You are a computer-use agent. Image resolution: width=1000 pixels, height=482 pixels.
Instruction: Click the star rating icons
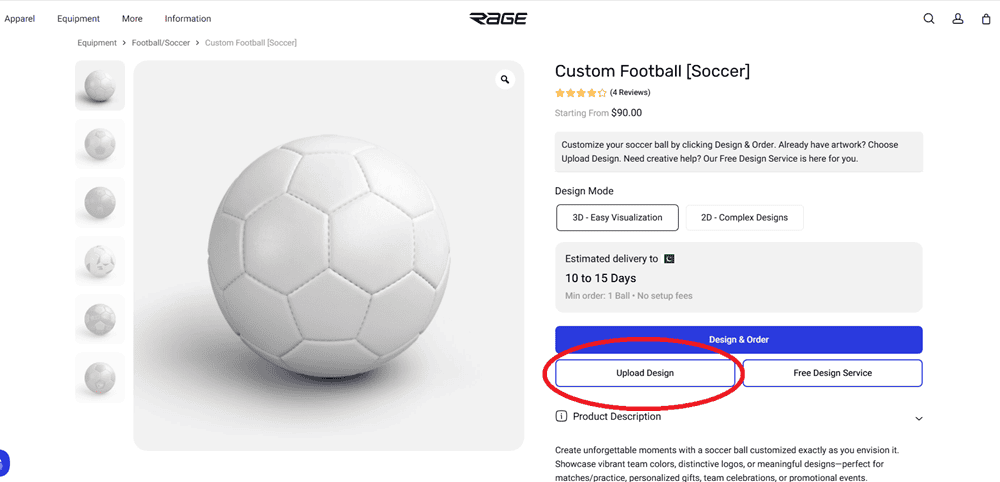point(581,93)
